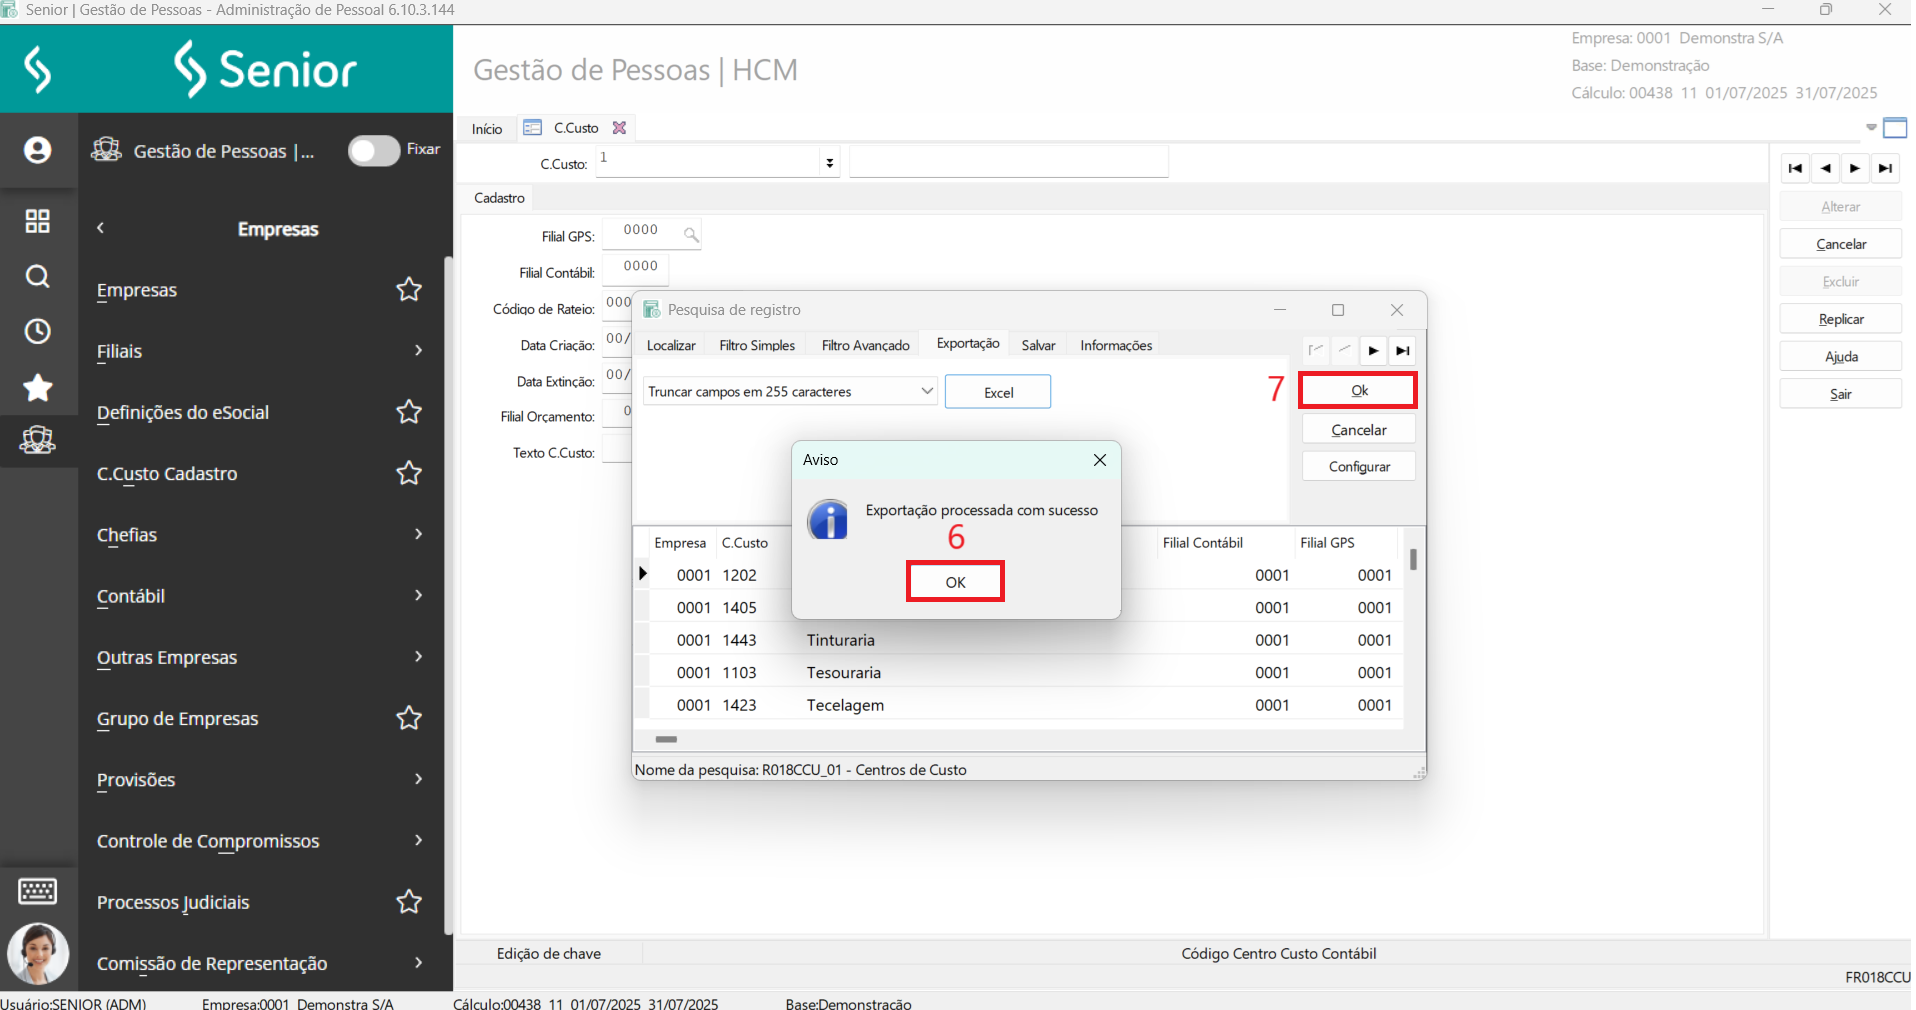
Task: Confirm the Aviso dialog with OK
Action: [955, 582]
